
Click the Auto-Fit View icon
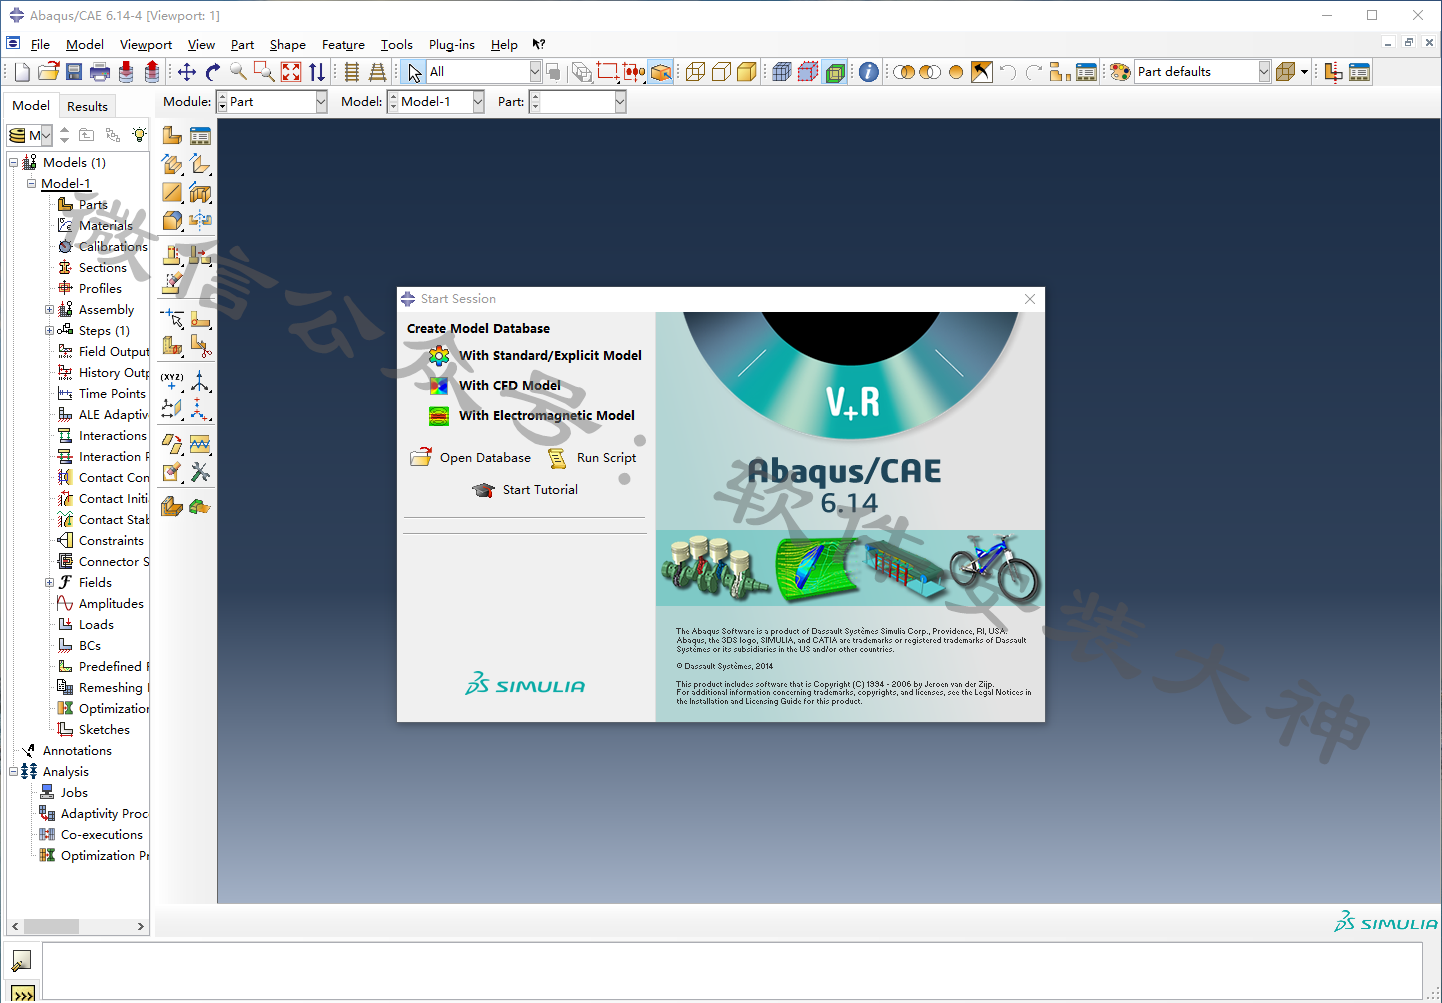click(x=291, y=72)
